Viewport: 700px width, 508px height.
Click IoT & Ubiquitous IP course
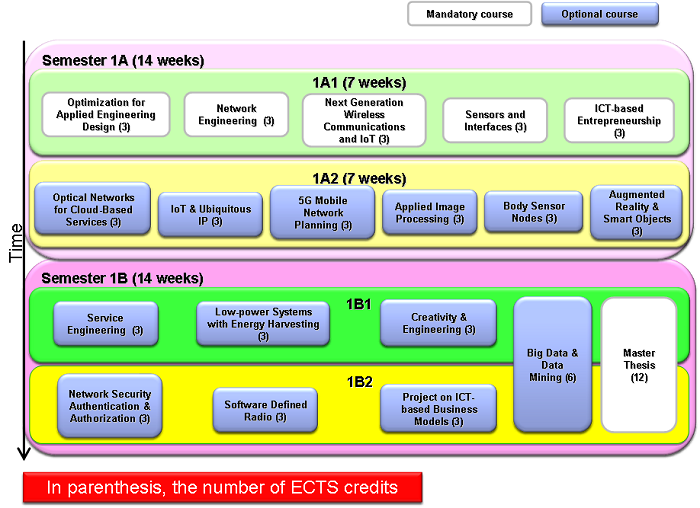point(210,214)
